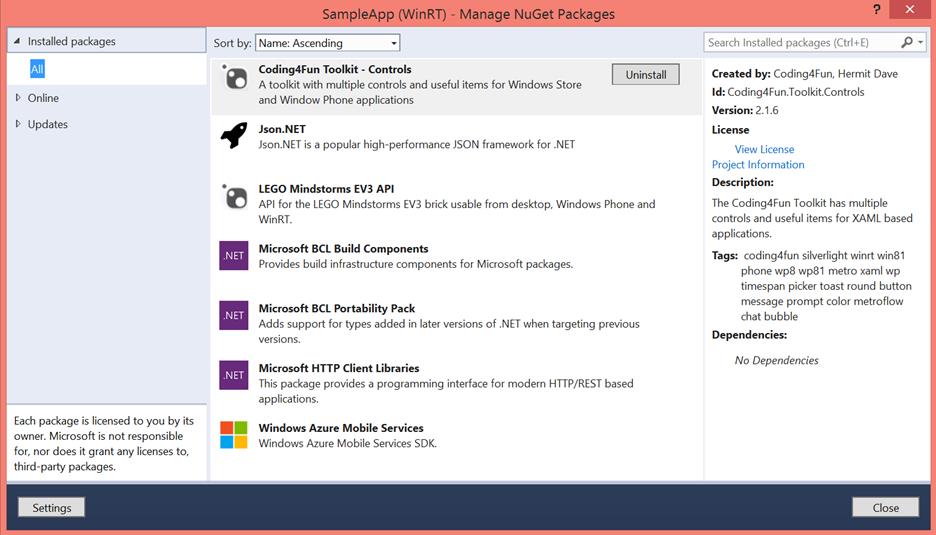The height and width of the screenshot is (535, 936).
Task: Close the Manage NuGet Packages window
Action: pyautogui.click(x=910, y=10)
